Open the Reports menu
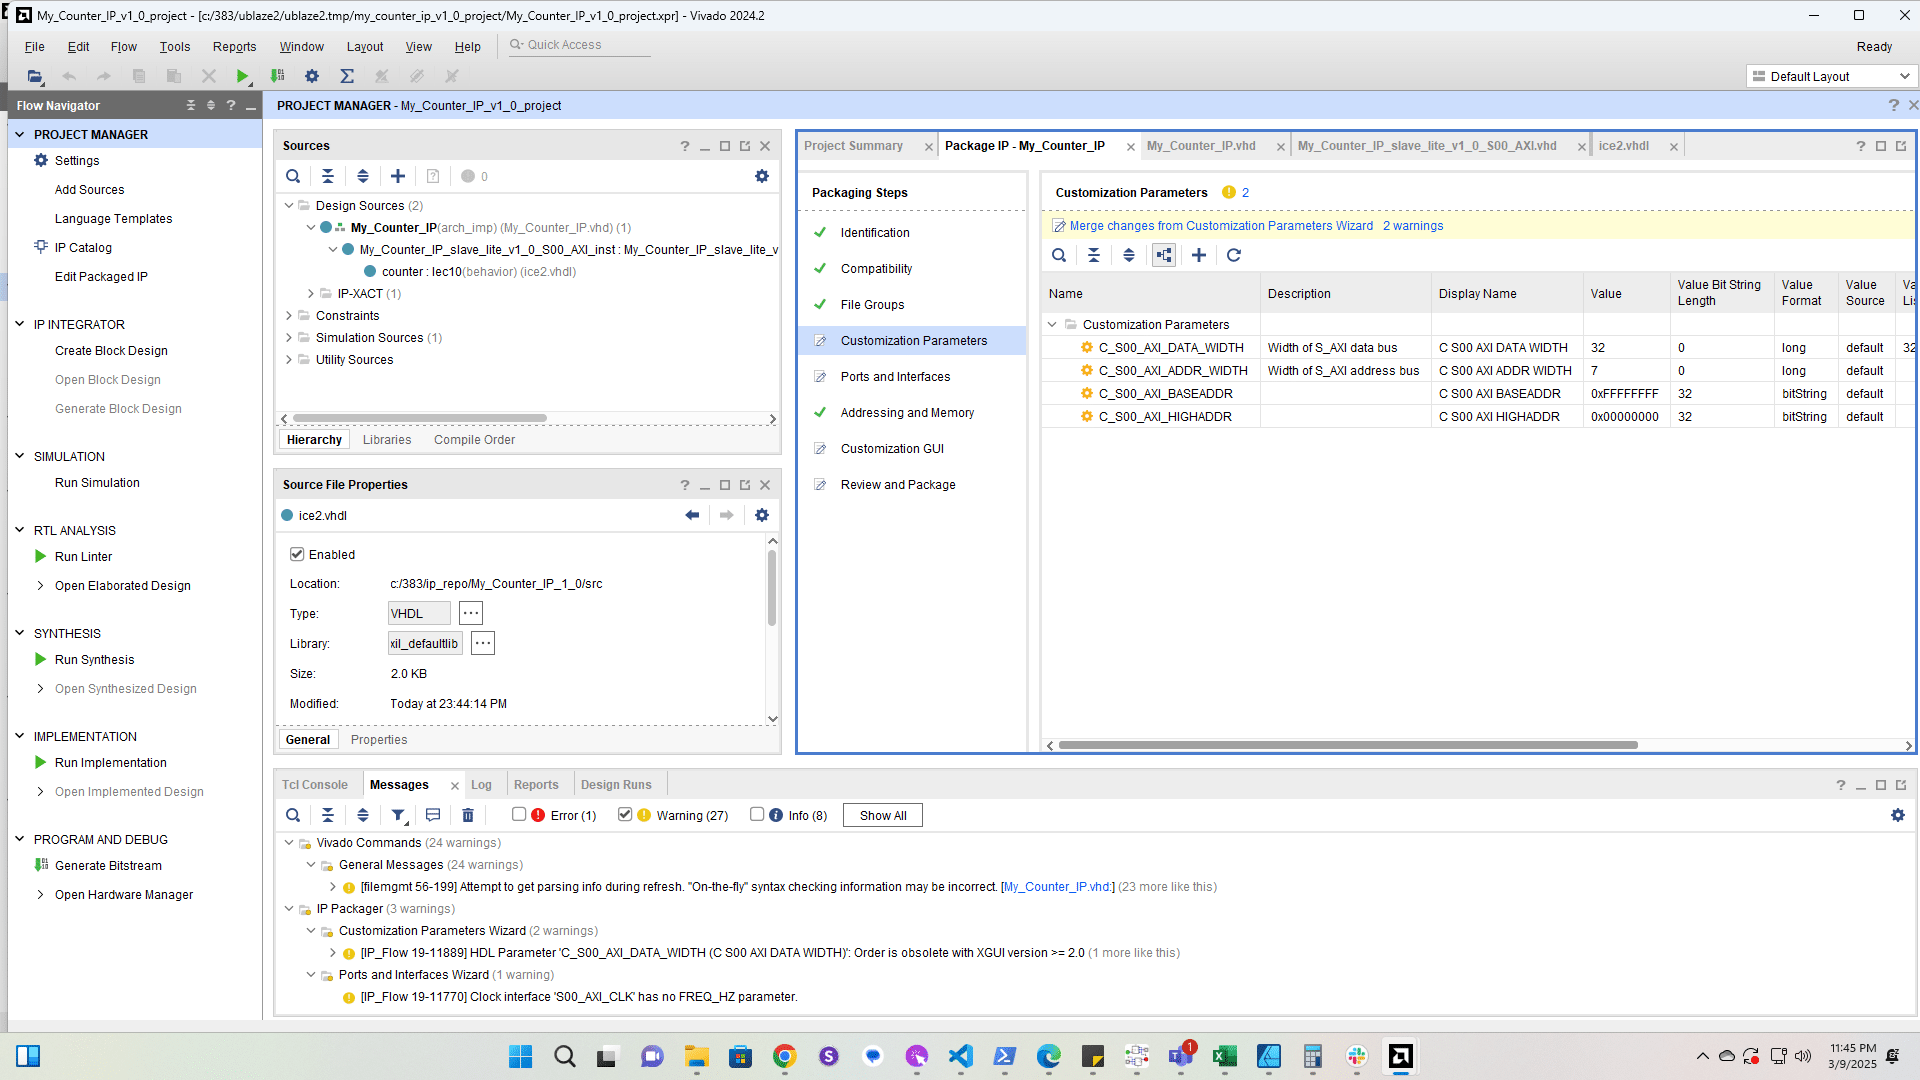 point(234,47)
